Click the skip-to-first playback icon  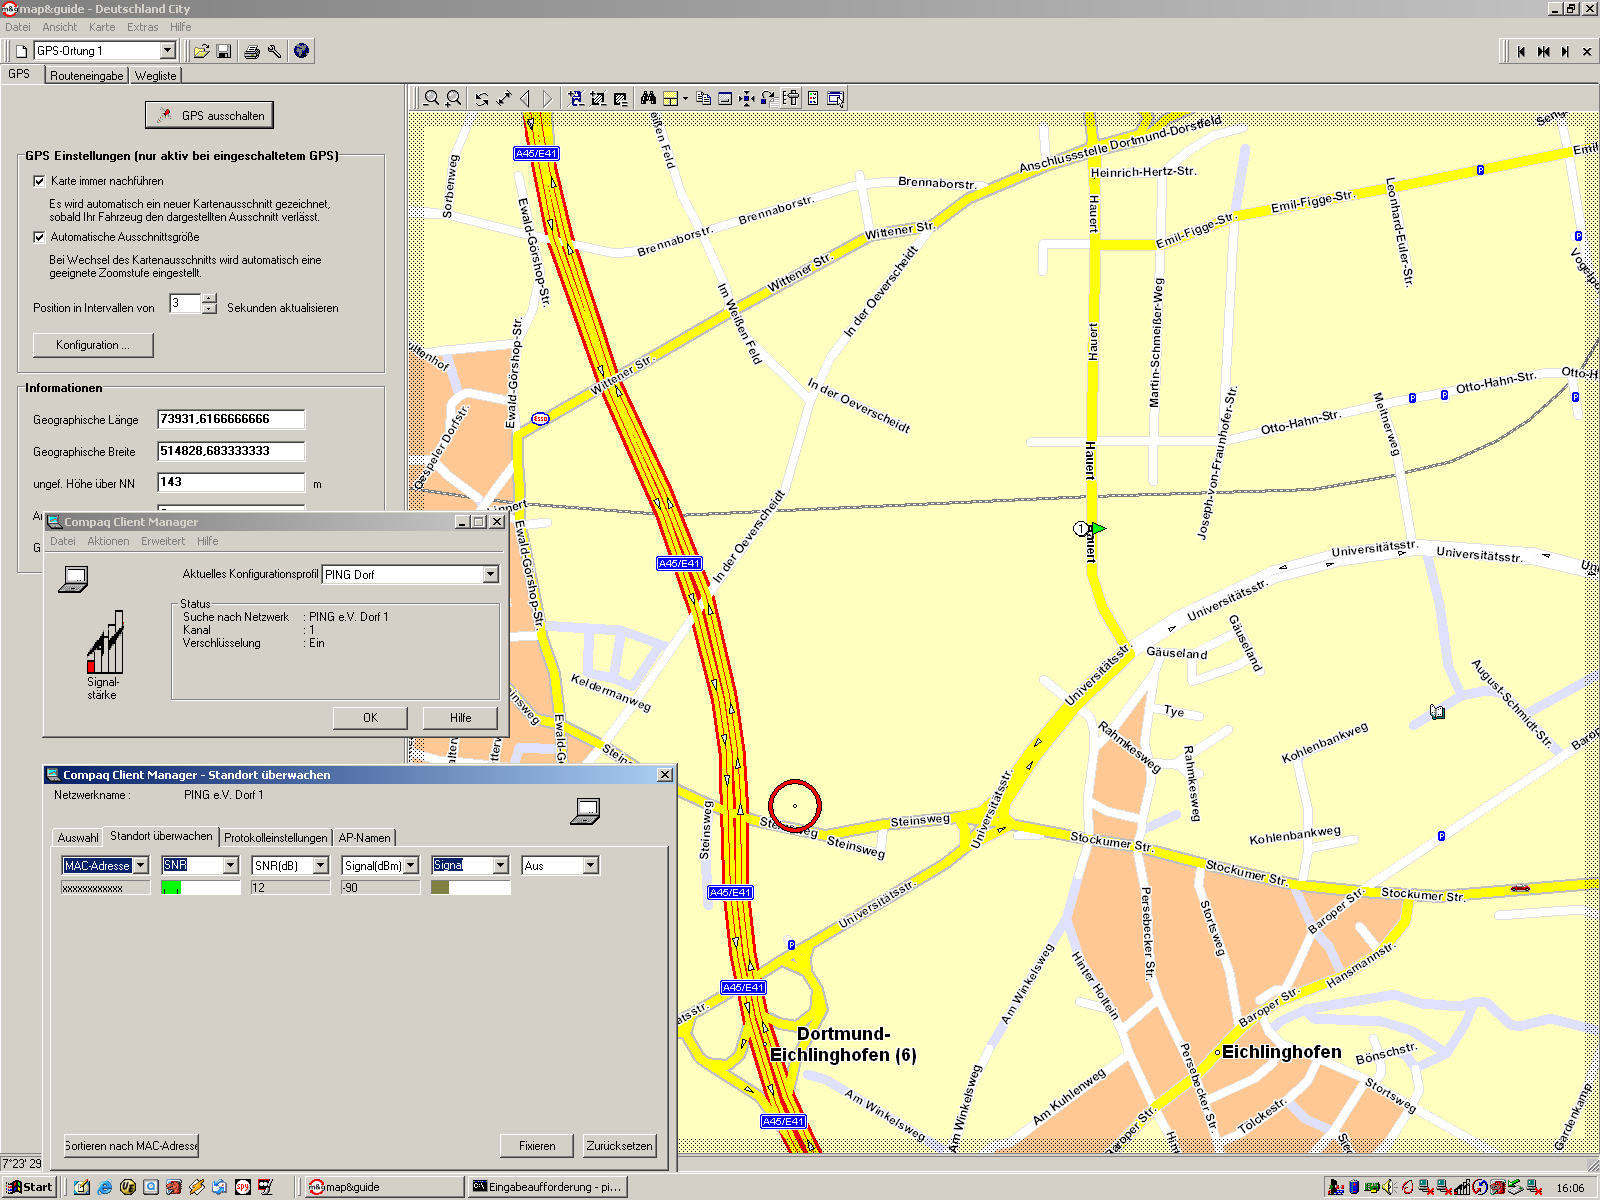pos(1522,52)
